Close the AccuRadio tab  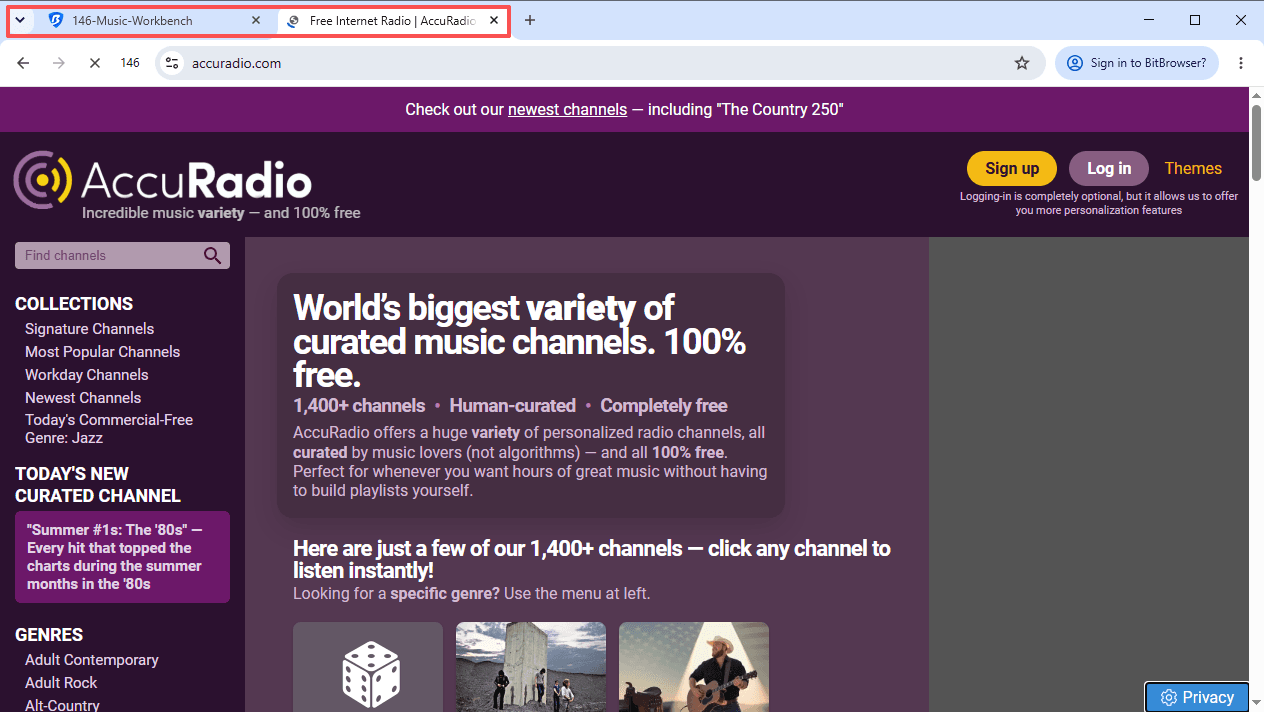(x=494, y=20)
